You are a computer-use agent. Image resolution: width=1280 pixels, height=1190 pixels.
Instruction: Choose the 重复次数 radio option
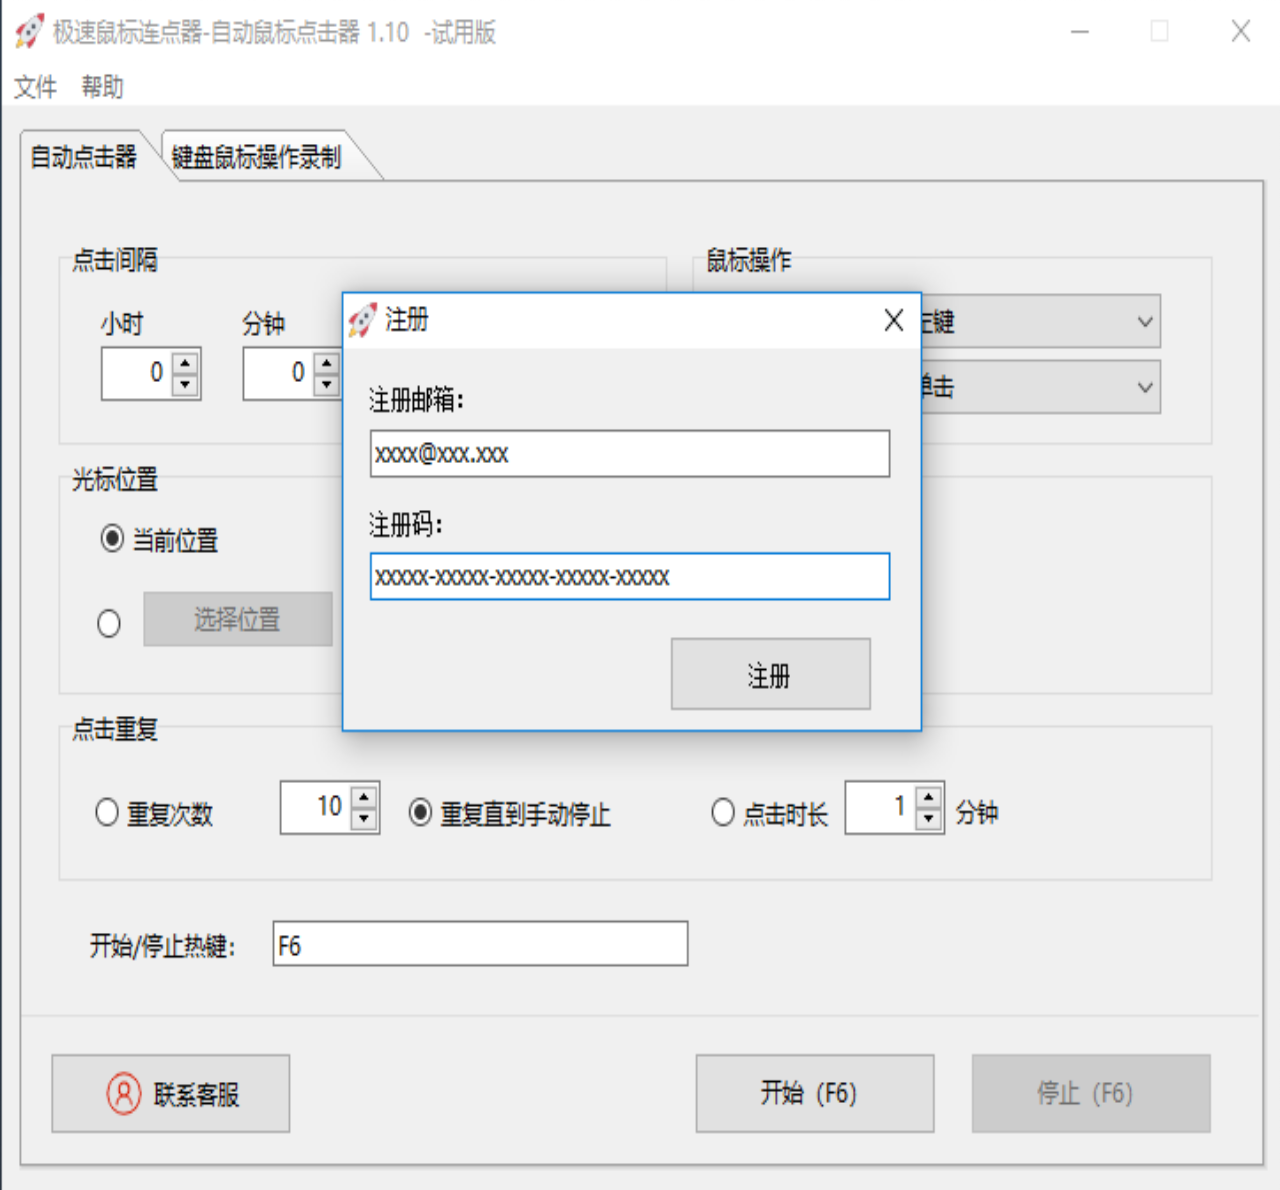107,812
